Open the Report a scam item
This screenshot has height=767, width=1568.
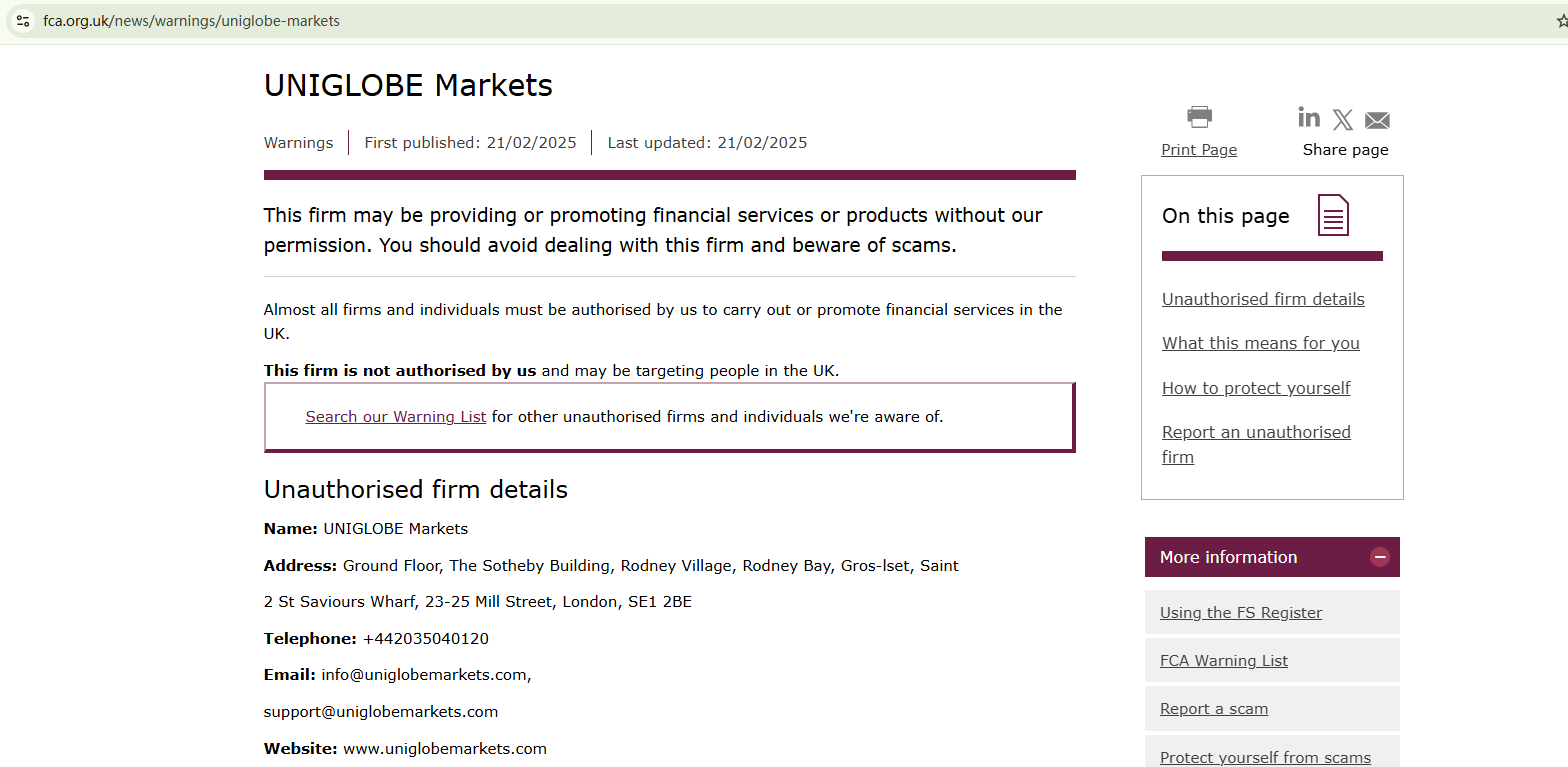[x=1214, y=709]
